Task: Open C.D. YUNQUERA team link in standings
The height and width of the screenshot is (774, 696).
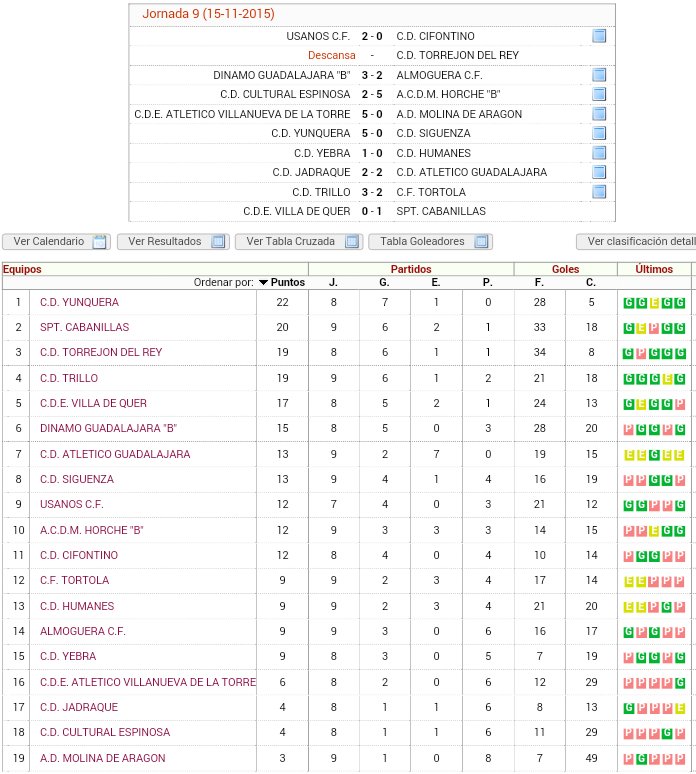Action: tap(79, 302)
